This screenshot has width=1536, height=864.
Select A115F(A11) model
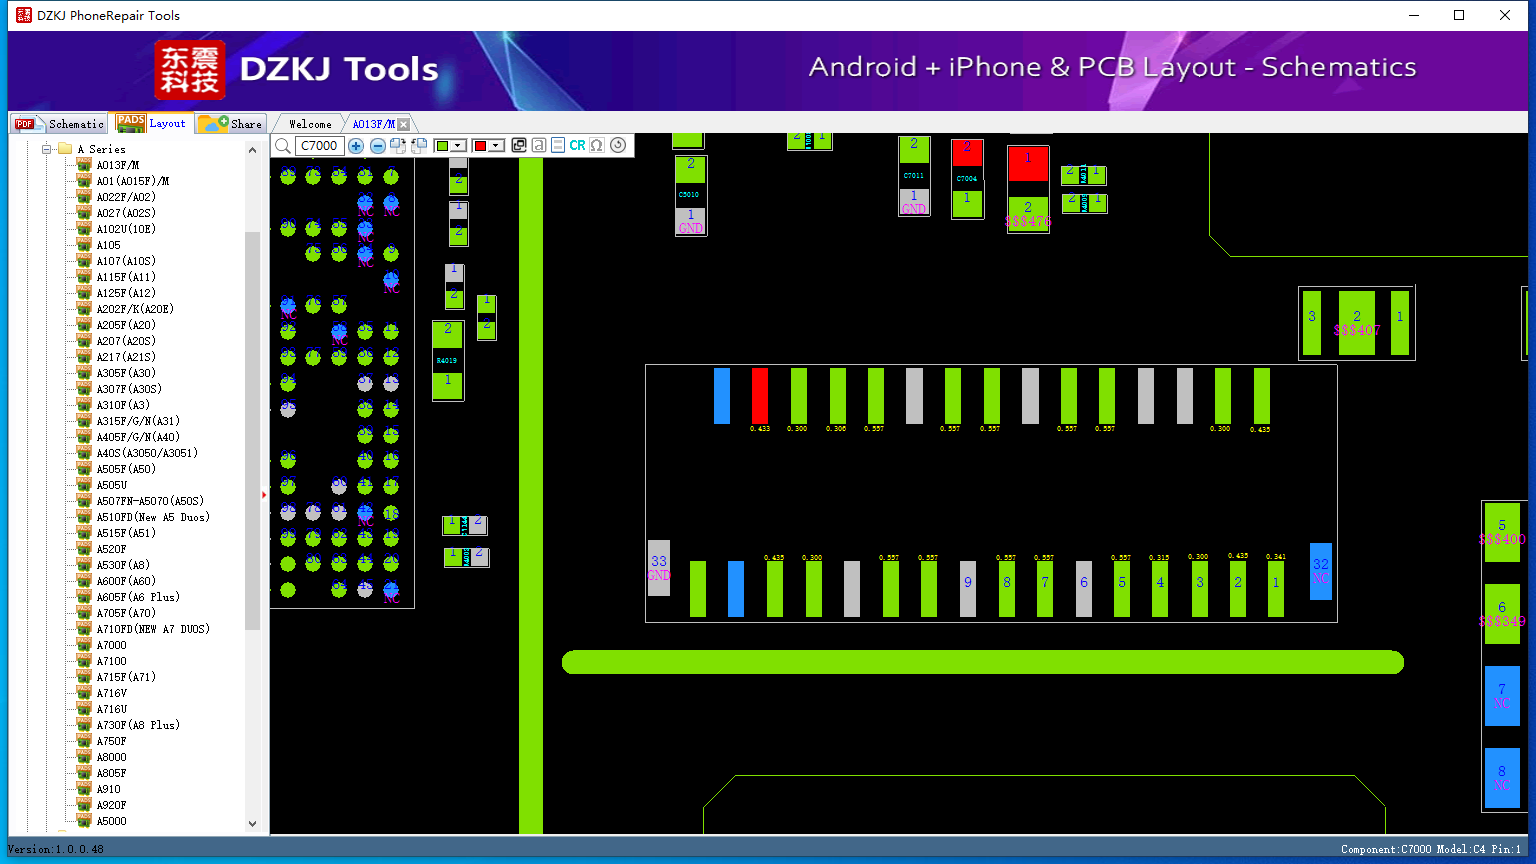[126, 277]
